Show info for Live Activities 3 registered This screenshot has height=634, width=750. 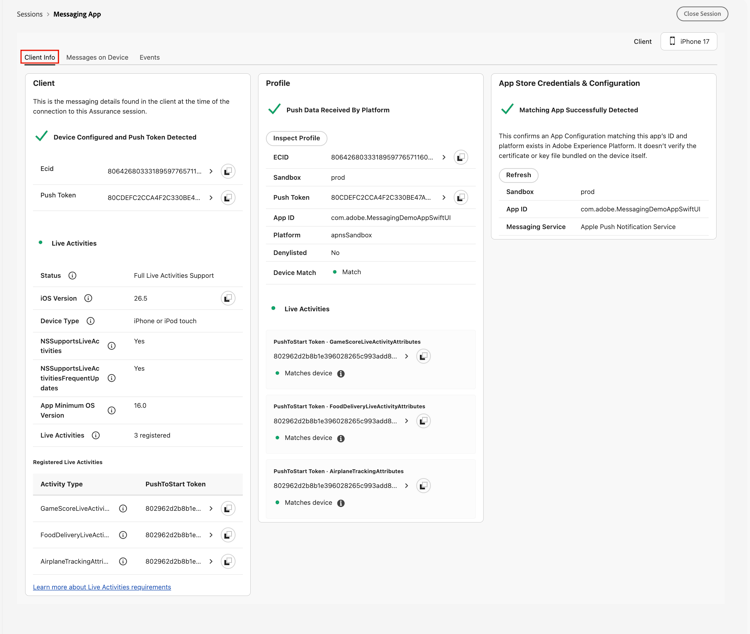tap(96, 435)
